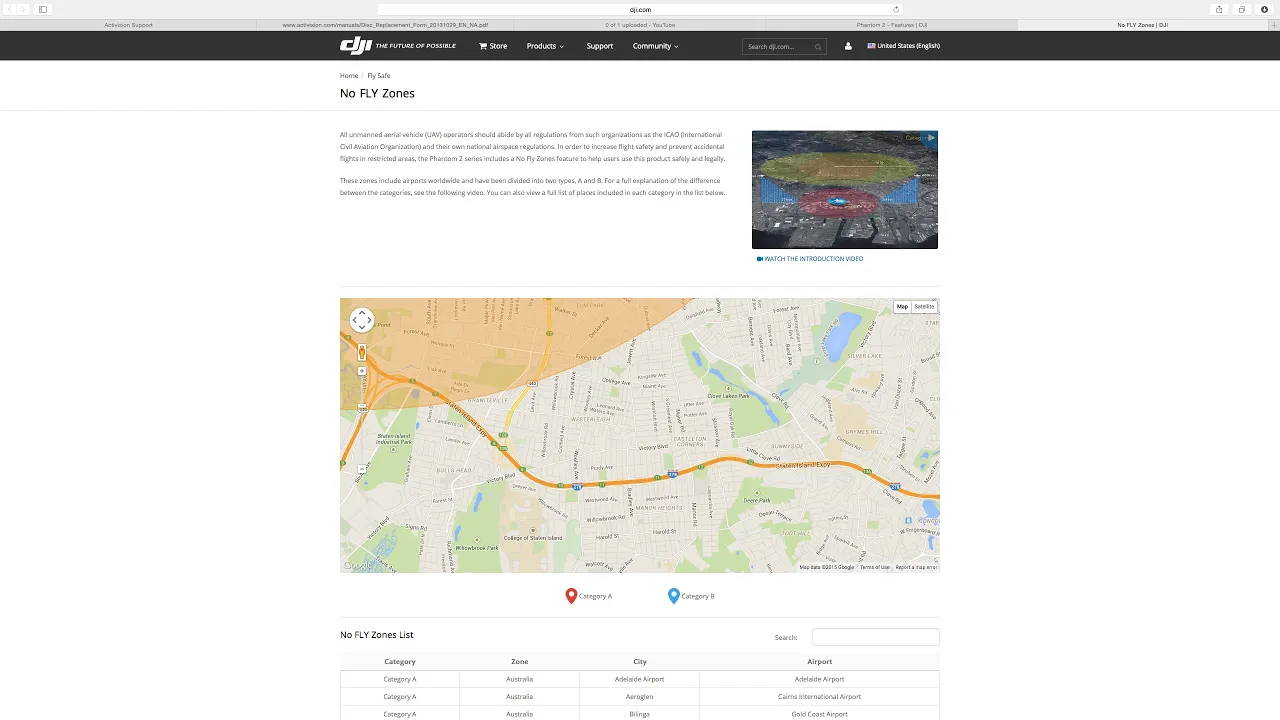Pan the map down

[x=362, y=328]
